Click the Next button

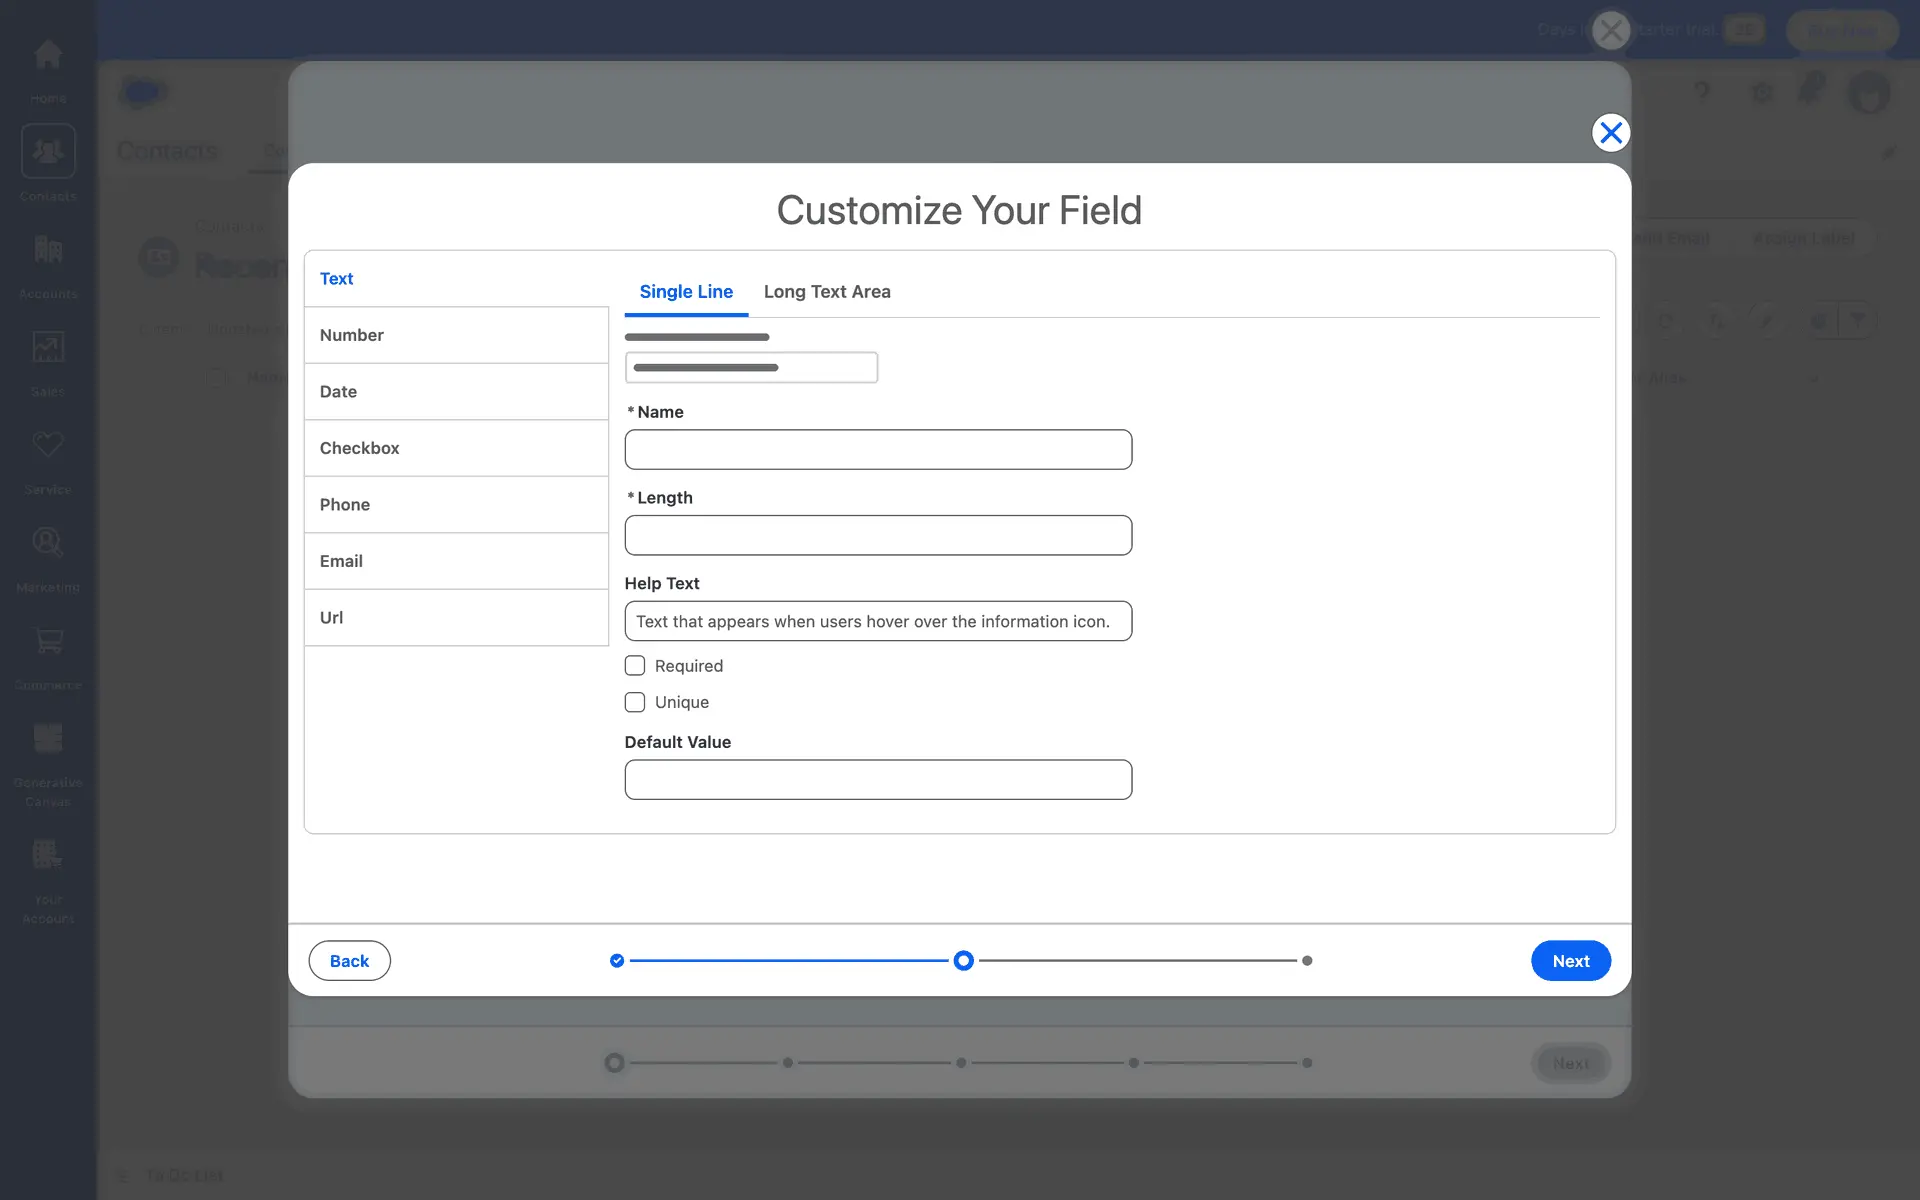(1570, 961)
